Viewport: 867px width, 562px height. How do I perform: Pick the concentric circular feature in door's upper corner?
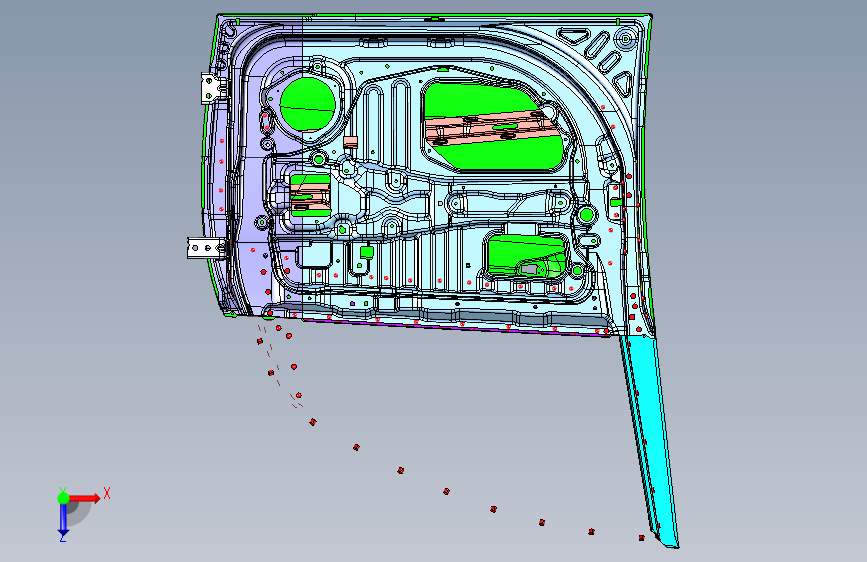626,39
